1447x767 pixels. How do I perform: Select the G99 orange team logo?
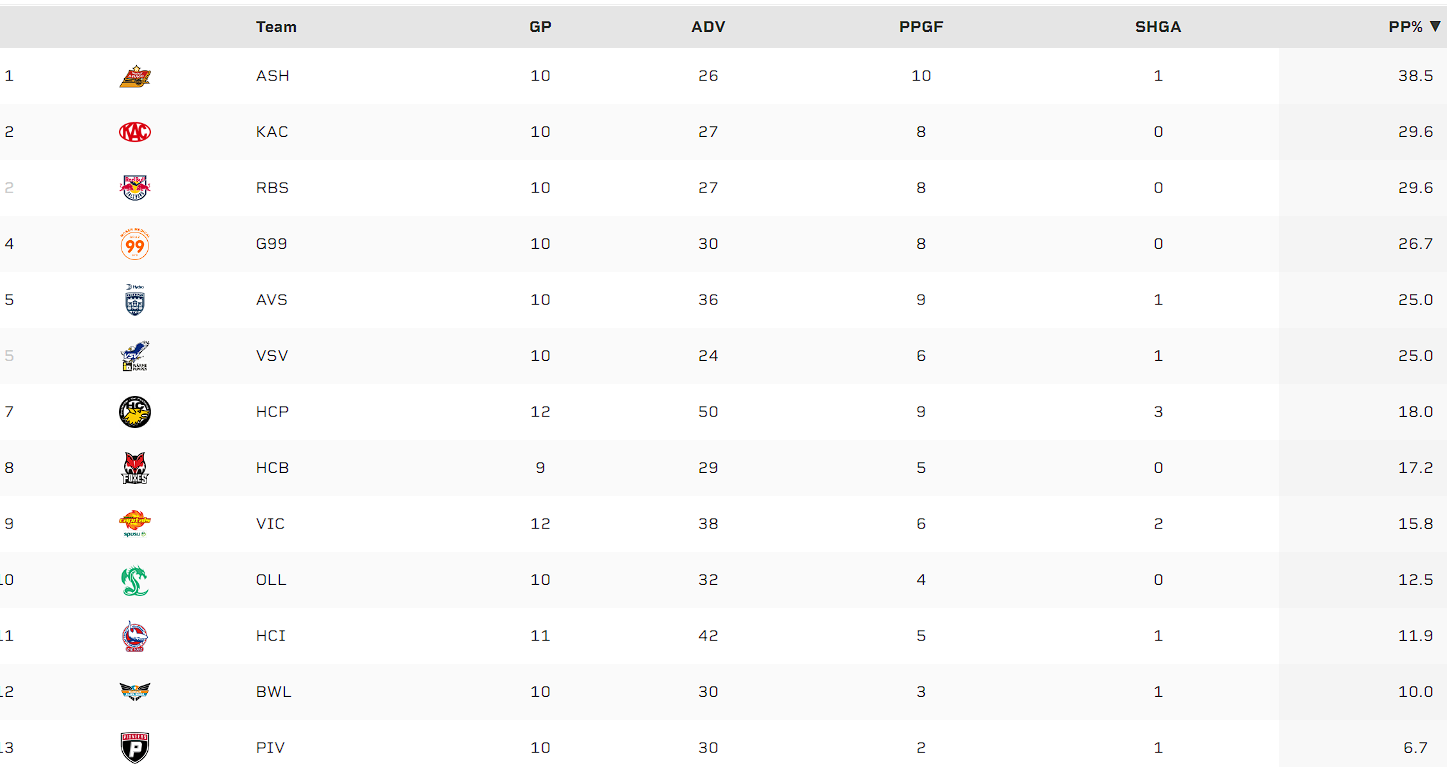click(x=135, y=244)
